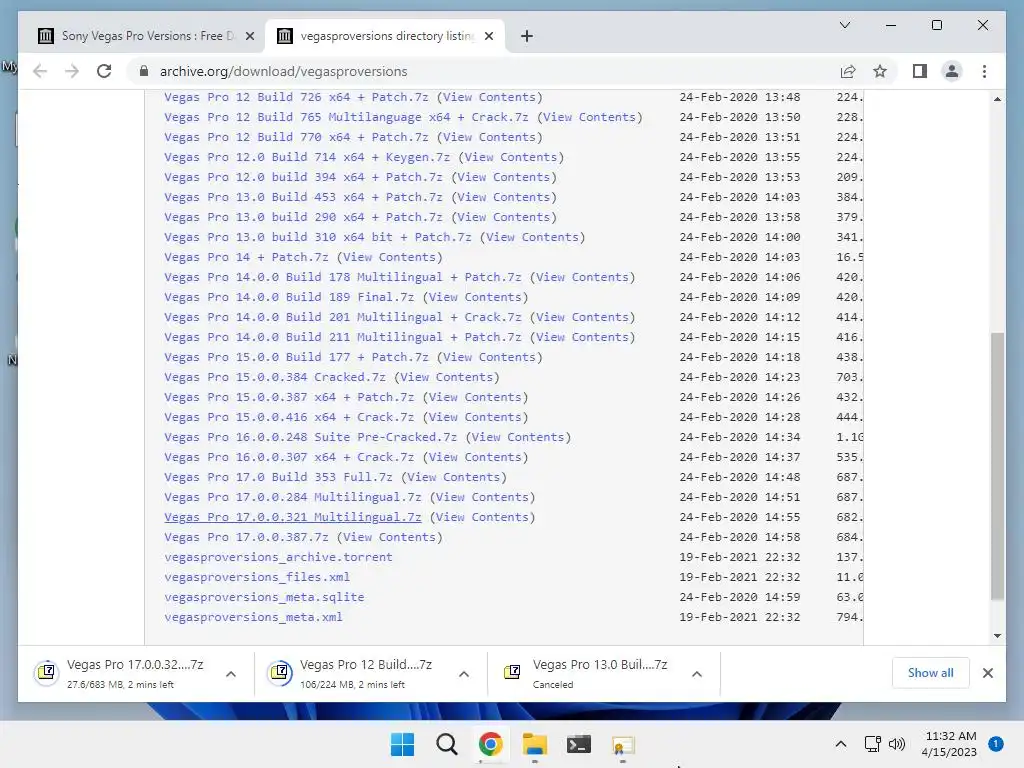Bookmark this page with the star icon
Screen dimensions: 1024x768
tap(880, 71)
